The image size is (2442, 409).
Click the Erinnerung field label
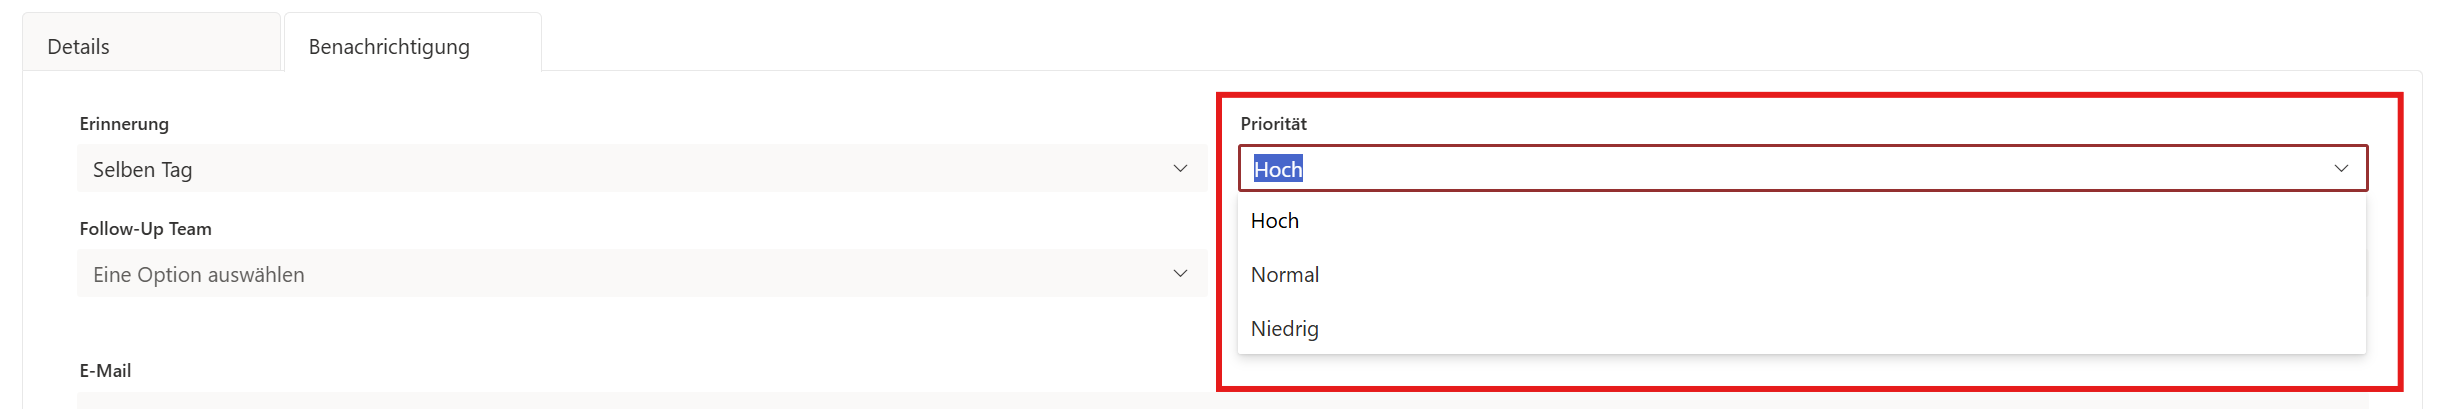click(124, 124)
